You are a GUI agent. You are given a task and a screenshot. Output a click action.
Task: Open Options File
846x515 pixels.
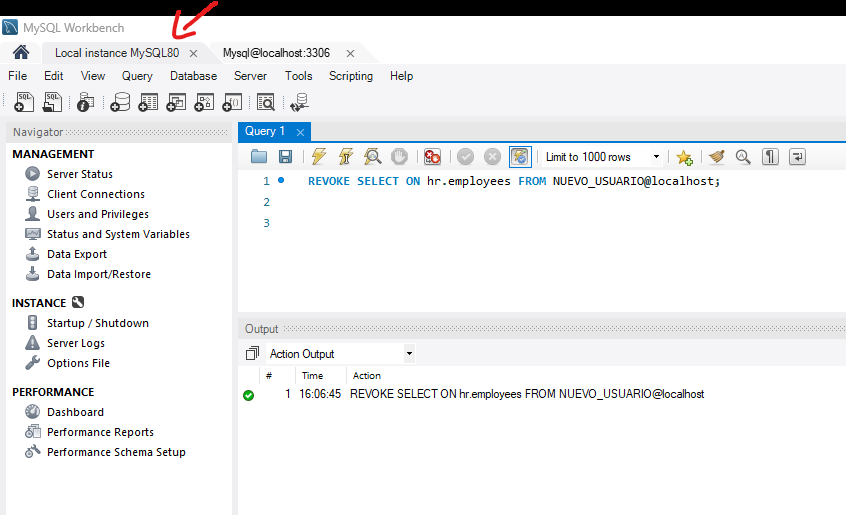coord(78,362)
